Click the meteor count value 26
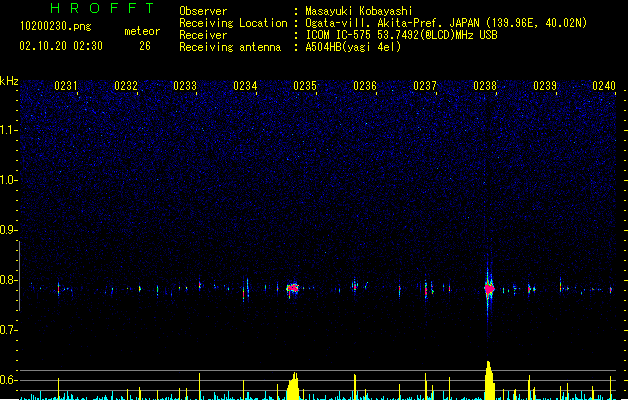 145,46
